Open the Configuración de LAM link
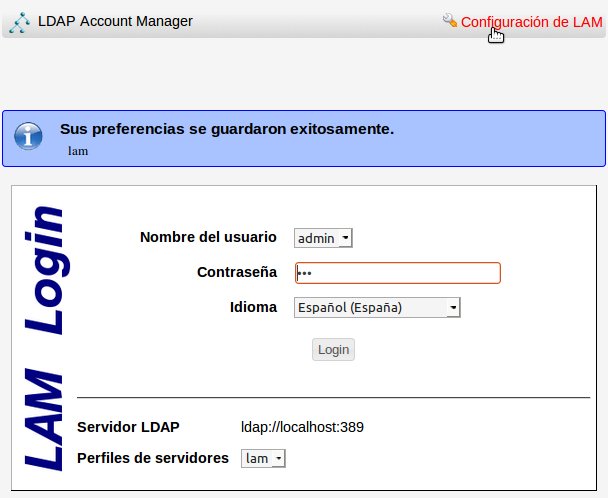Image resolution: width=608 pixels, height=498 pixels. coord(531,22)
